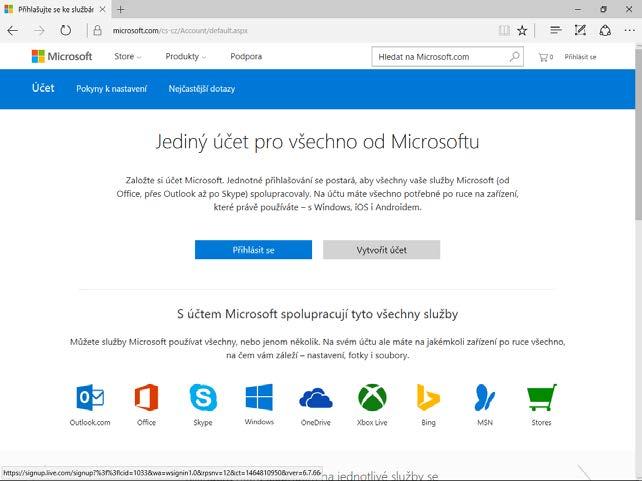This screenshot has width=642, height=481.
Task: Open reading view book icon
Action: point(504,30)
